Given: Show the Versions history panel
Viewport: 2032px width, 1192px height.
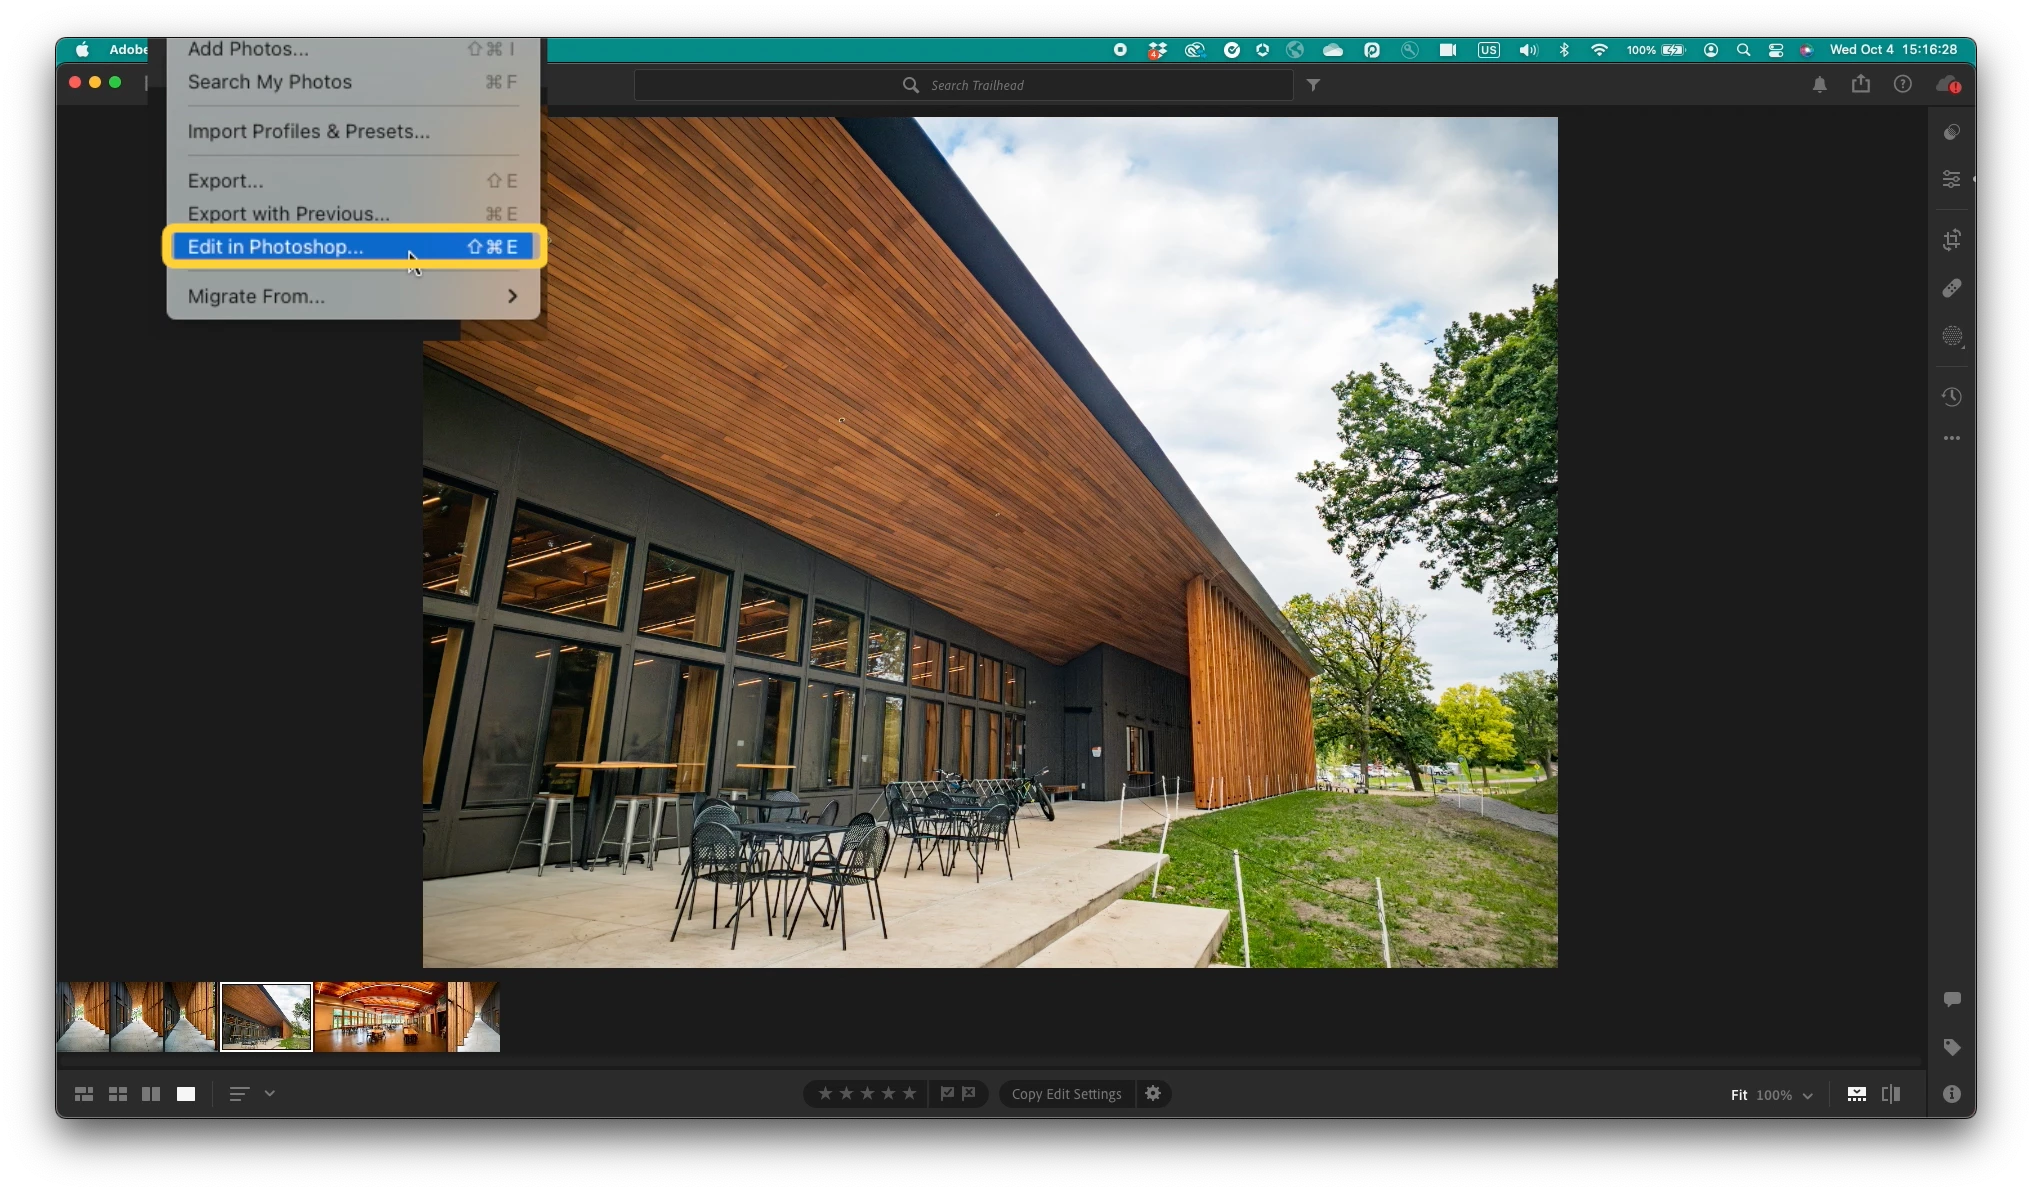Looking at the screenshot, I should [x=1951, y=397].
